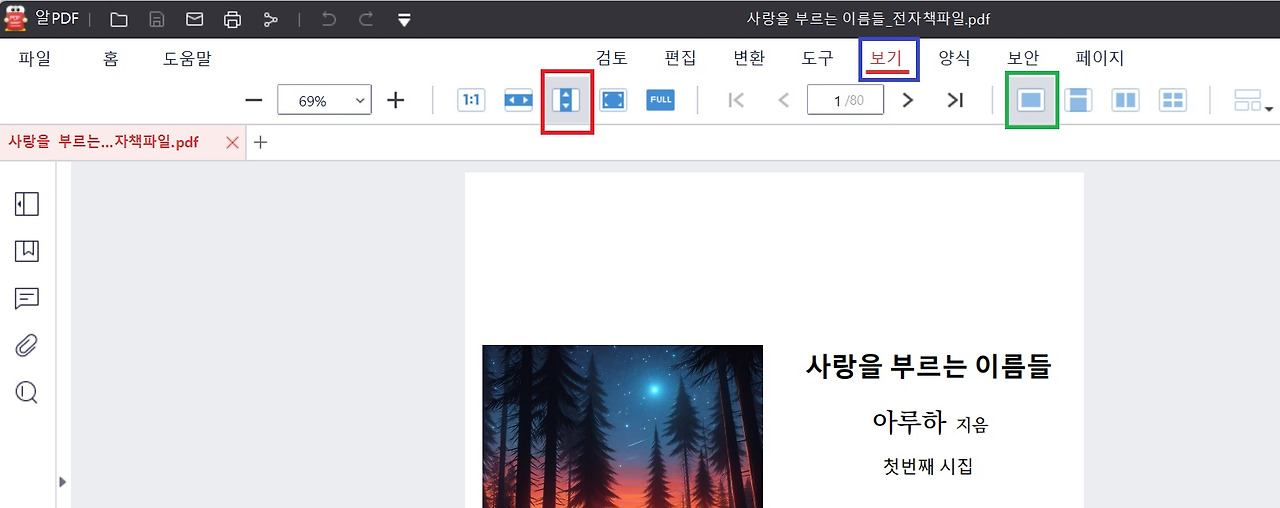Fit whole page in window
Screen dimensions: 1280x508
click(613, 100)
